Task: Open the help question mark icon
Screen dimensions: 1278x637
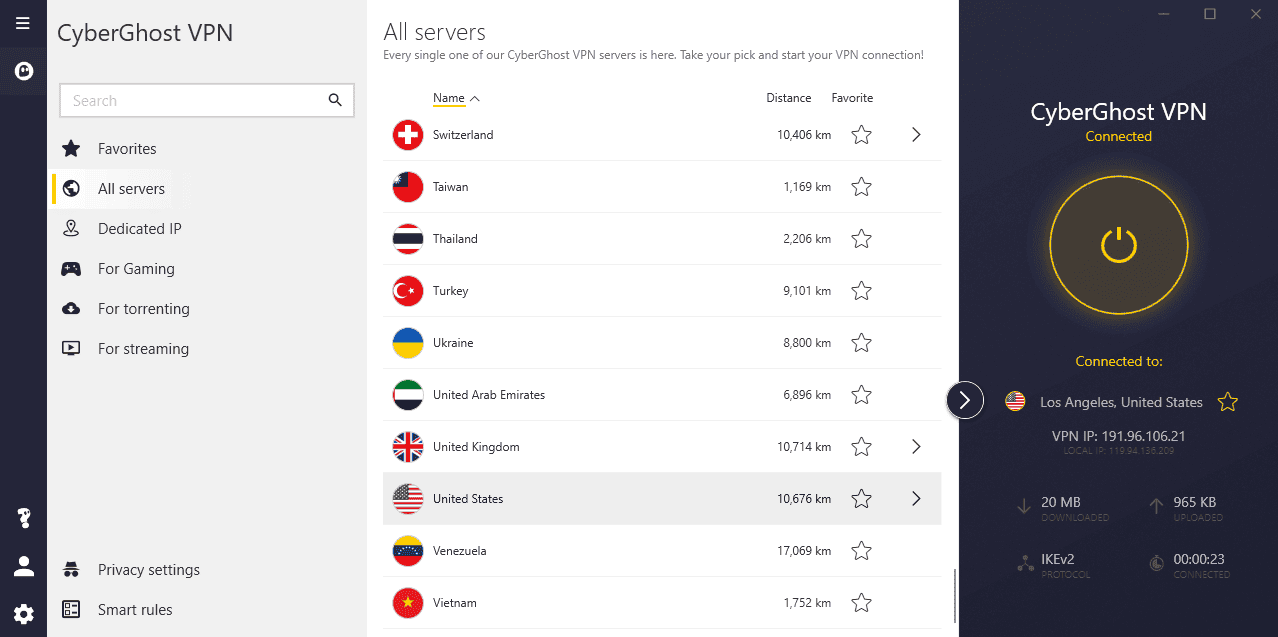Action: click(x=23, y=518)
